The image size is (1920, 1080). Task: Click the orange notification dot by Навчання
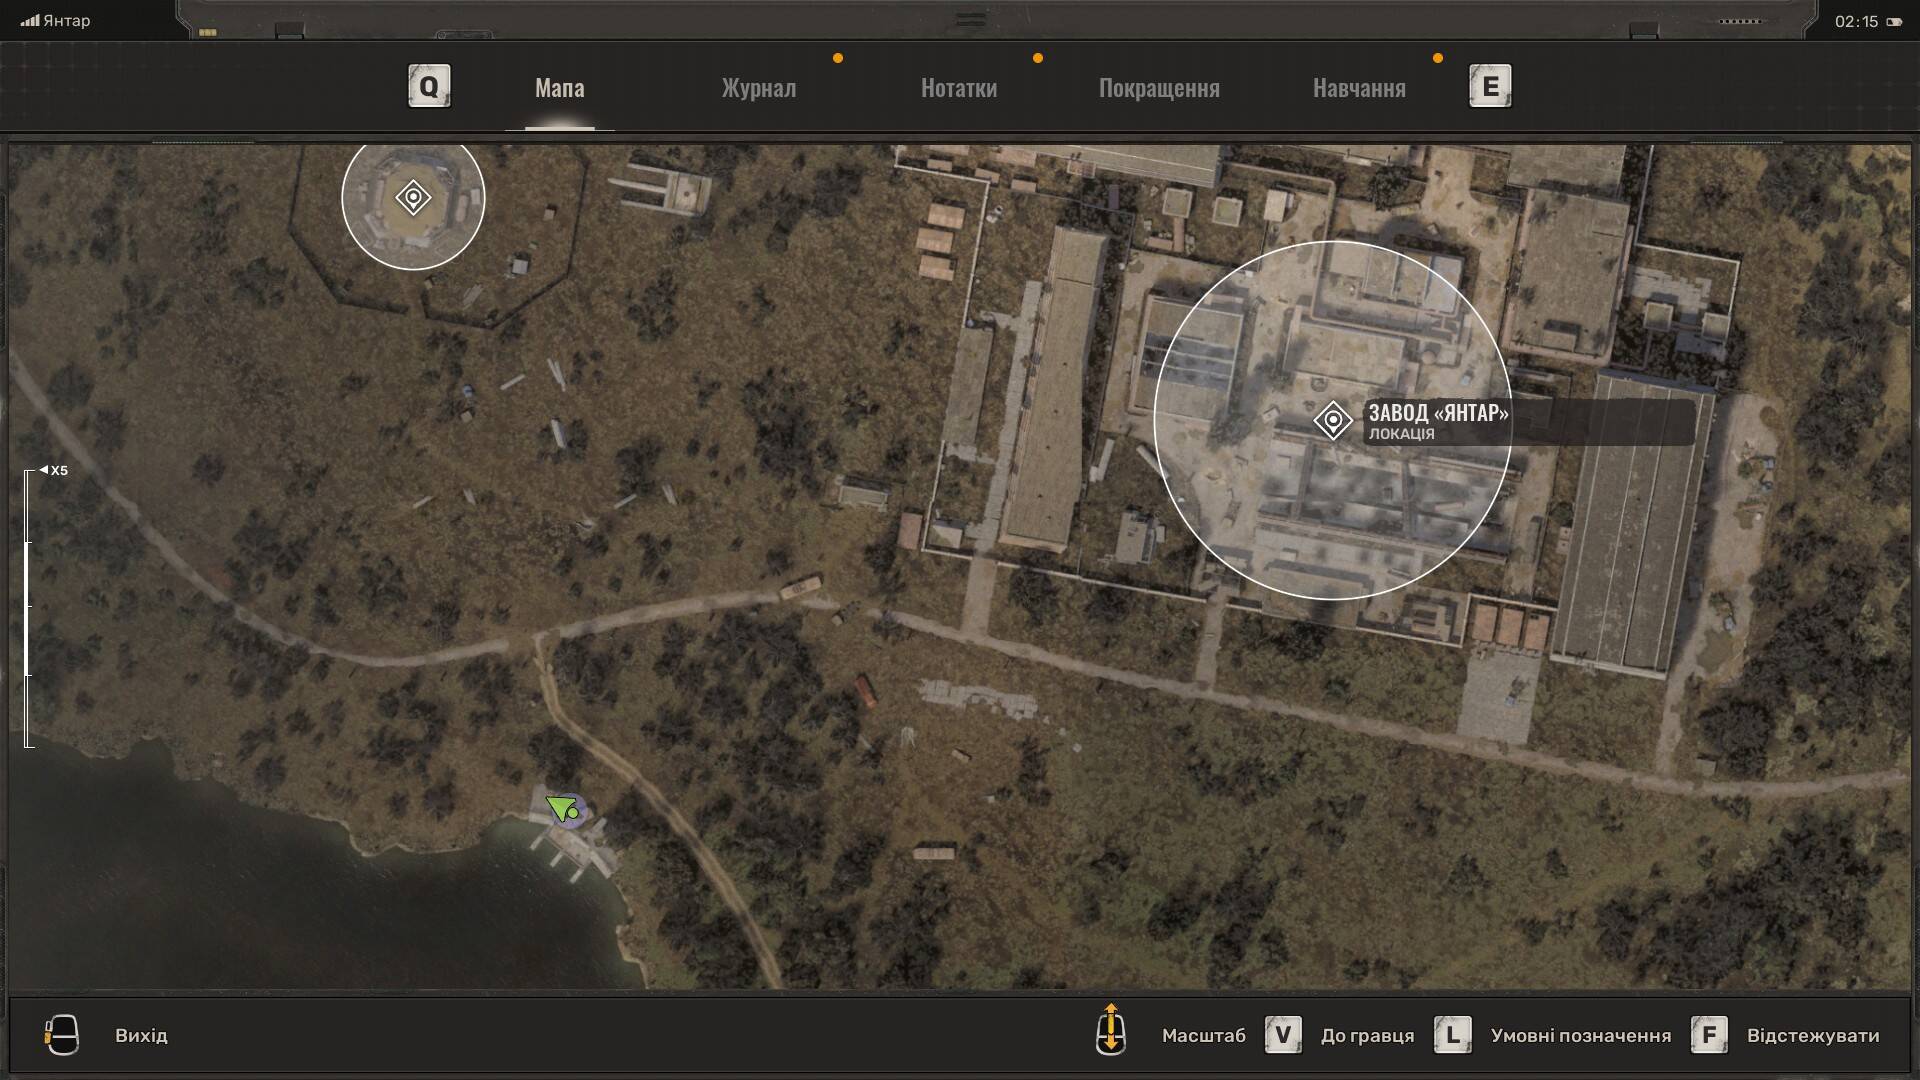tap(1438, 58)
